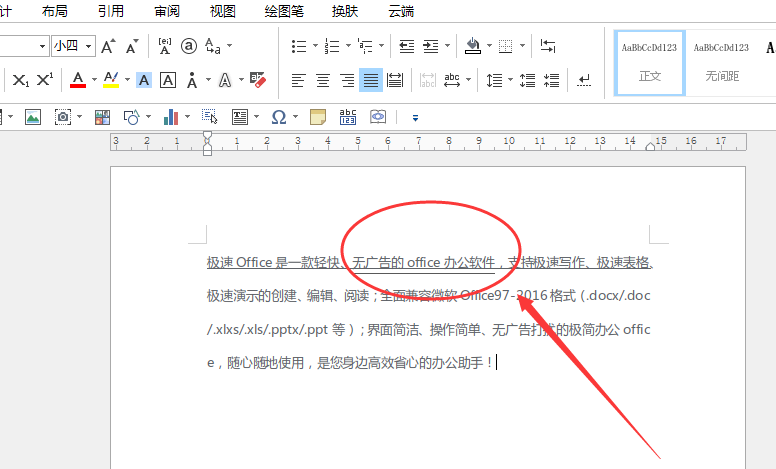Open reading view eye icon
The height and width of the screenshot is (469, 776).
point(378,117)
